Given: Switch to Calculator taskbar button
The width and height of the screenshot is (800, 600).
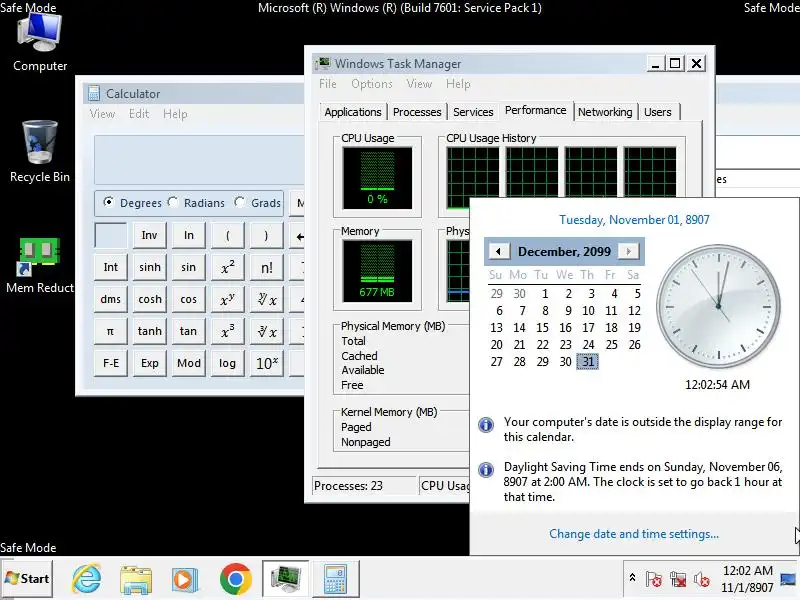Looking at the screenshot, I should click(335, 579).
